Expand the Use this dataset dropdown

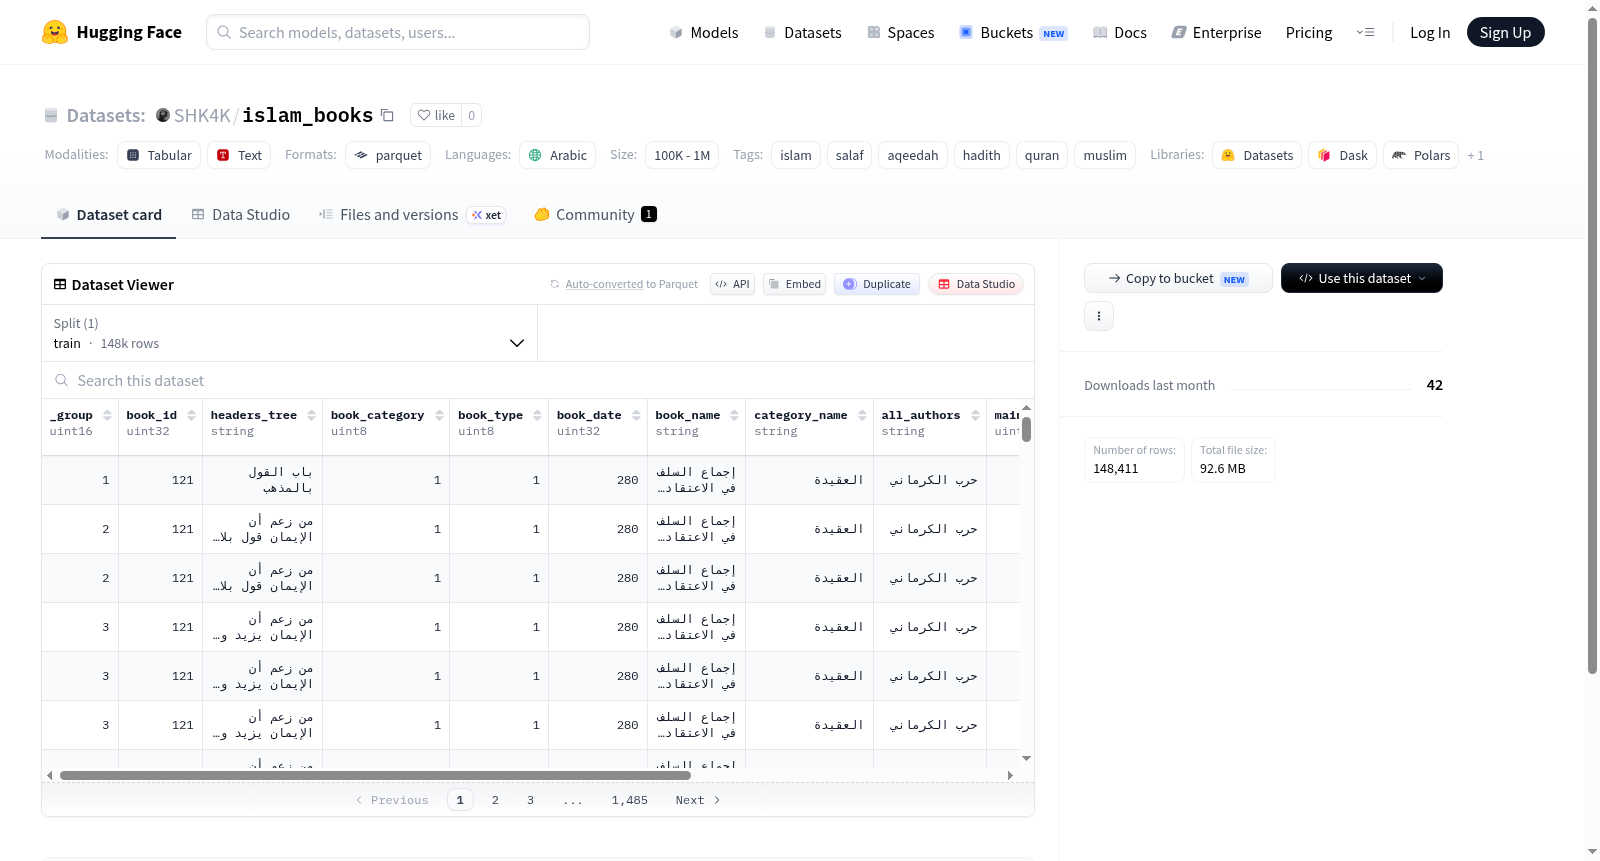click(1361, 278)
